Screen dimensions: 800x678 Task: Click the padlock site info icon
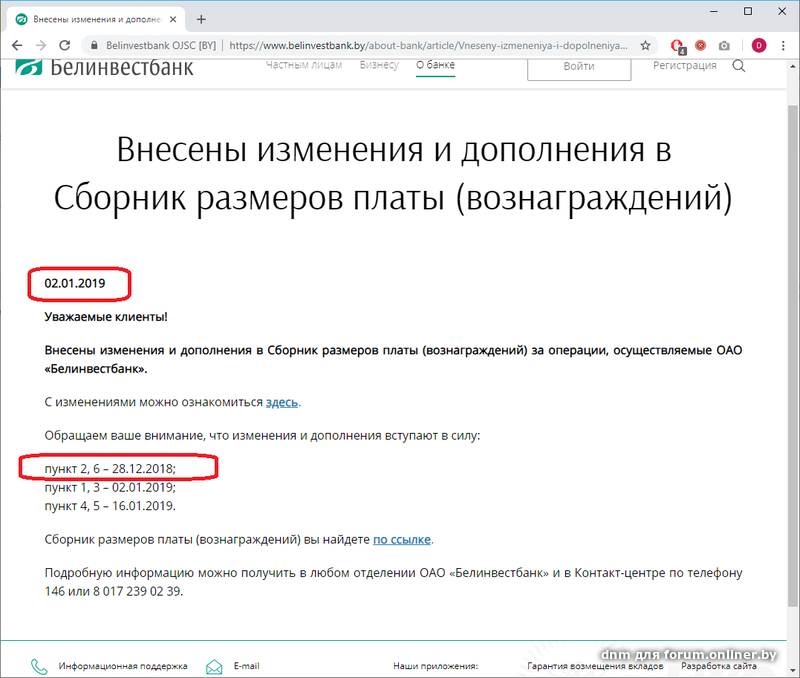click(x=94, y=46)
